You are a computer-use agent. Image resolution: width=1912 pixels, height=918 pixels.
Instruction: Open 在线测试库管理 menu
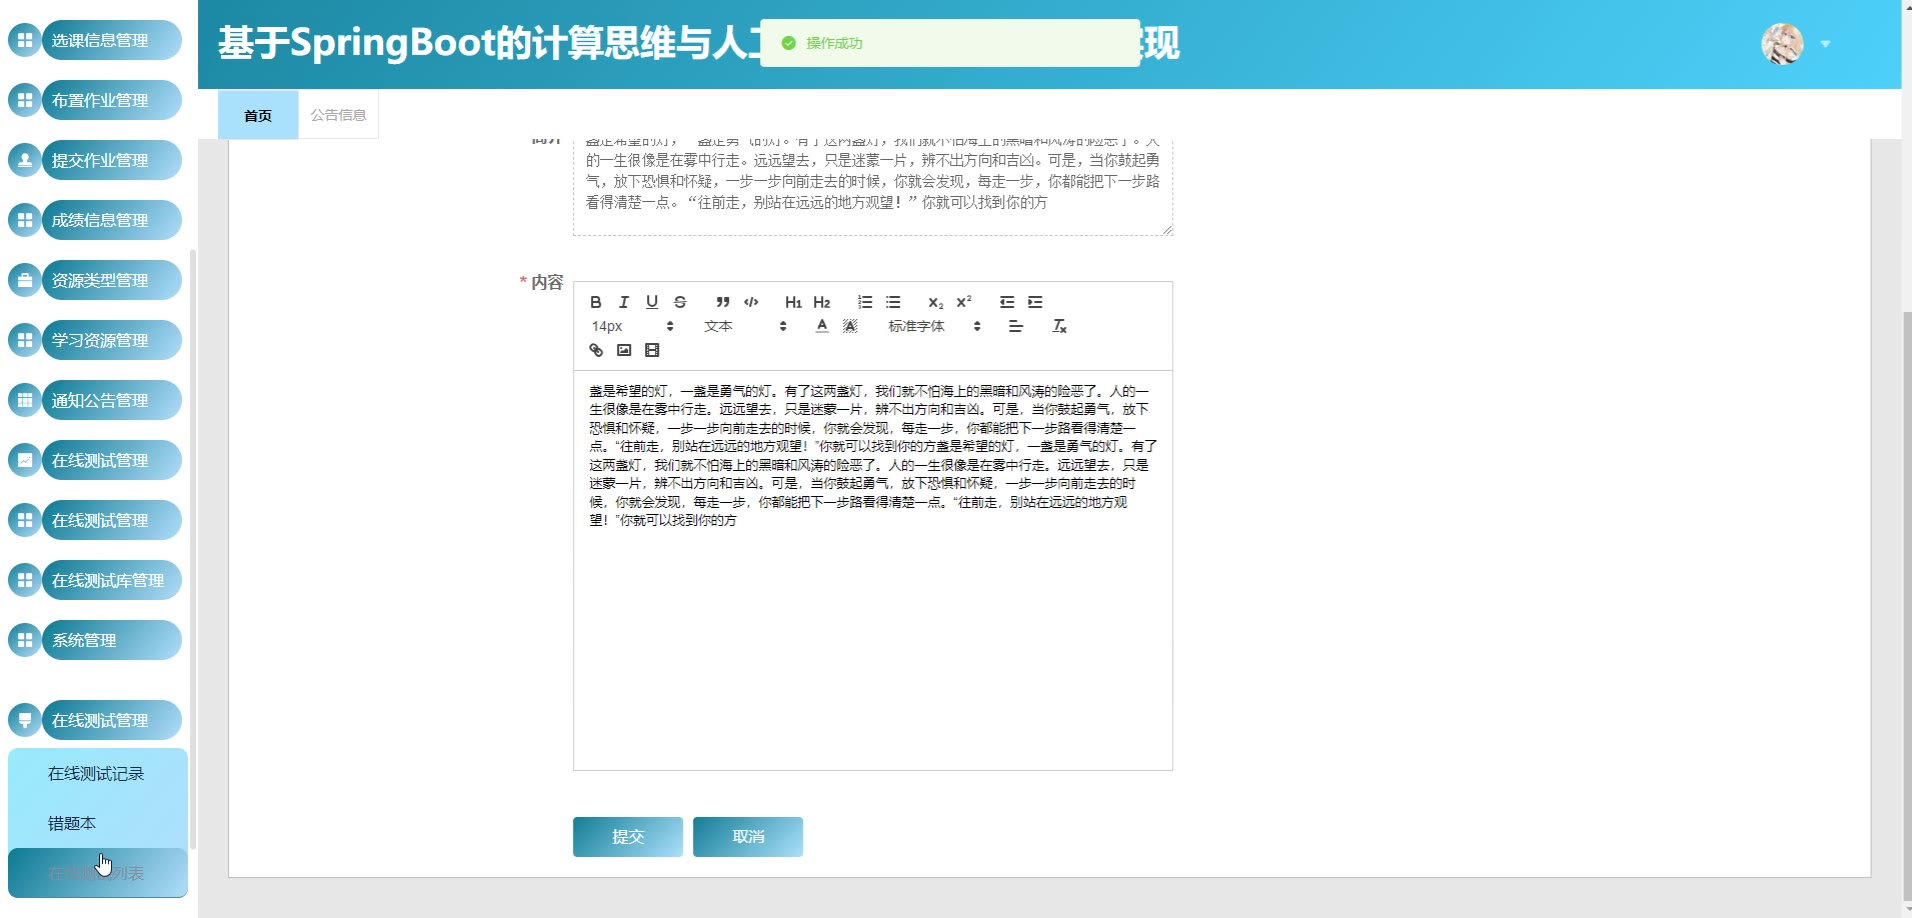(x=112, y=580)
